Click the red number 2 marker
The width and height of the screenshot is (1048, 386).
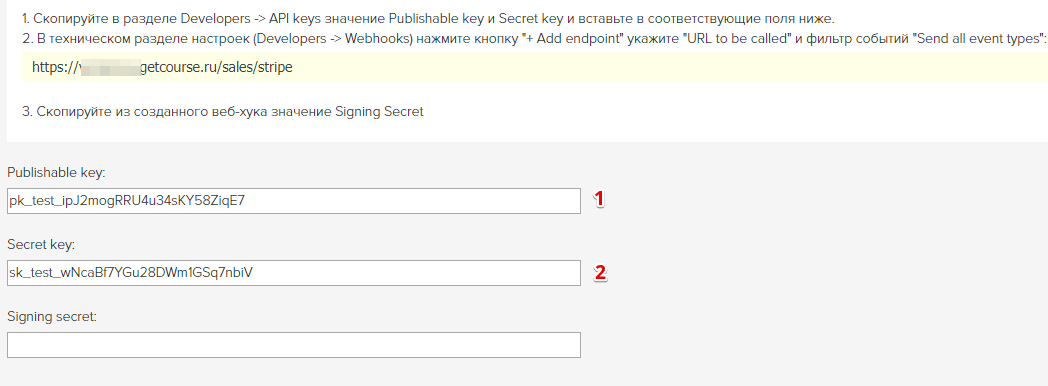coord(600,272)
